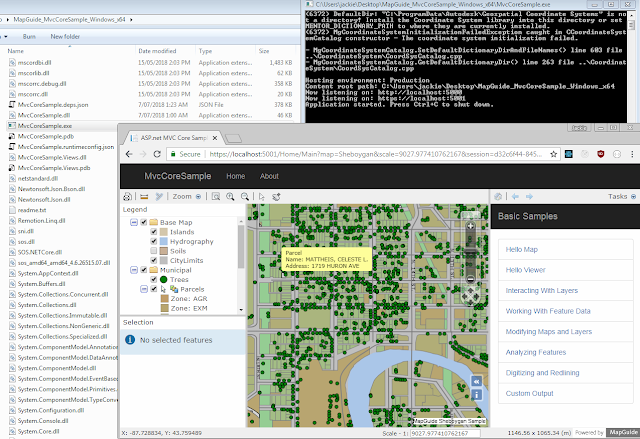Open Digitizing and Redlining sample
Image resolution: width=640 pixels, height=439 pixels.
[x=542, y=373]
